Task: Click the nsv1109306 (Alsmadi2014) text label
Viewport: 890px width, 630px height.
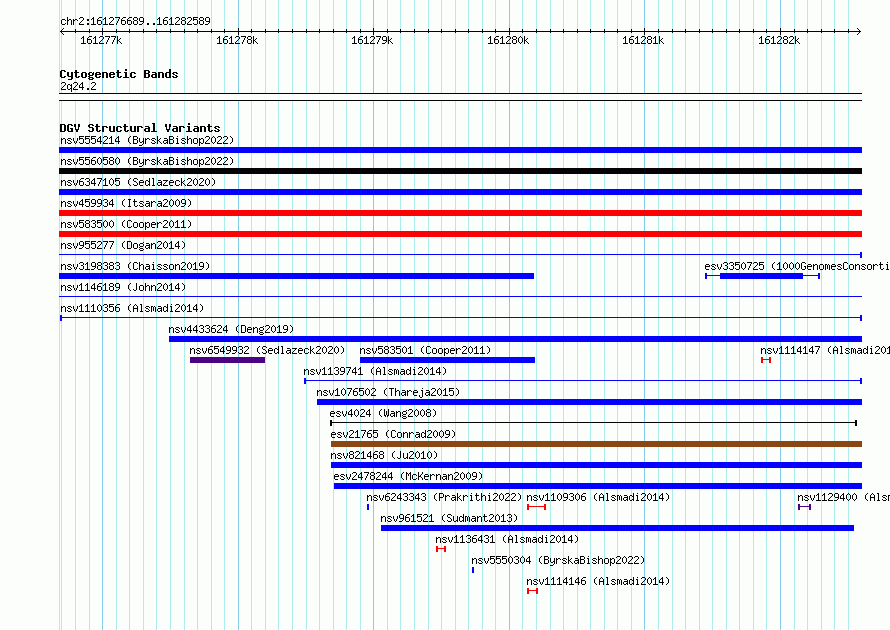Action: tap(598, 497)
